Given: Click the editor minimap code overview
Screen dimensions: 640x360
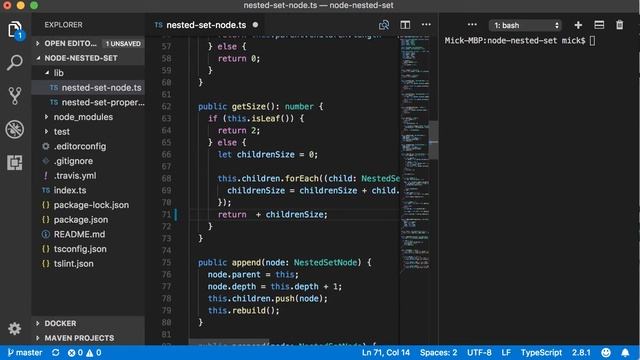Looking at the screenshot, I should click(x=415, y=155).
